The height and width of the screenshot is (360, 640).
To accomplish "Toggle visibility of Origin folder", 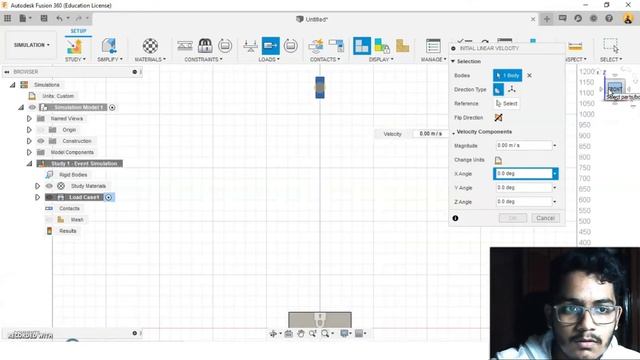I will coord(40,130).
